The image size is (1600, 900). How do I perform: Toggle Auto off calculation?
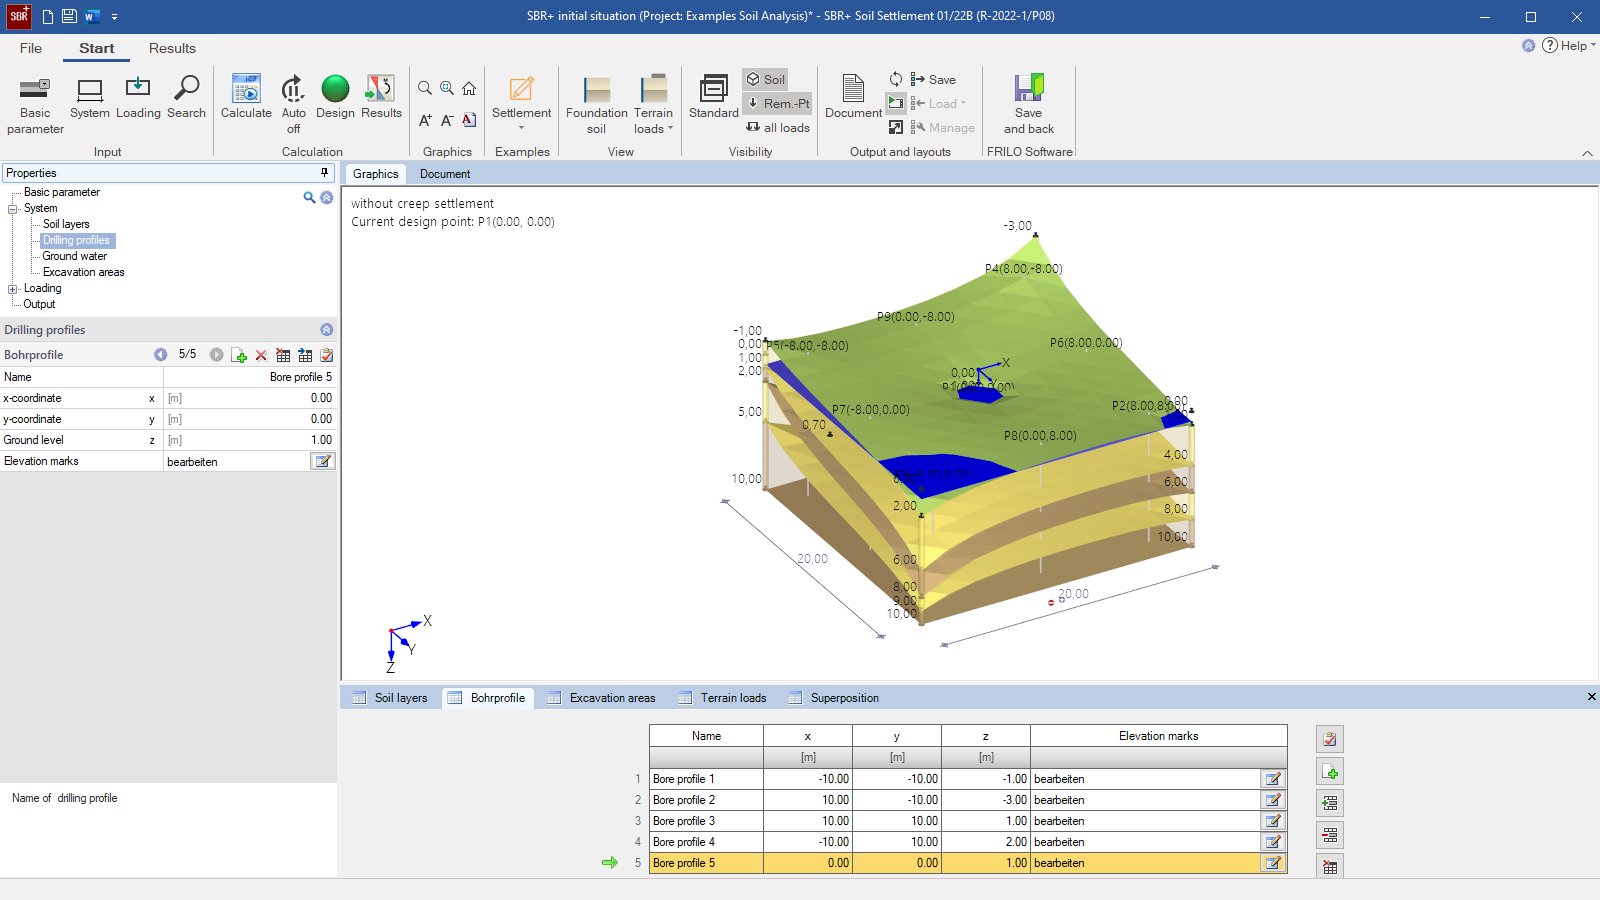pos(293,104)
